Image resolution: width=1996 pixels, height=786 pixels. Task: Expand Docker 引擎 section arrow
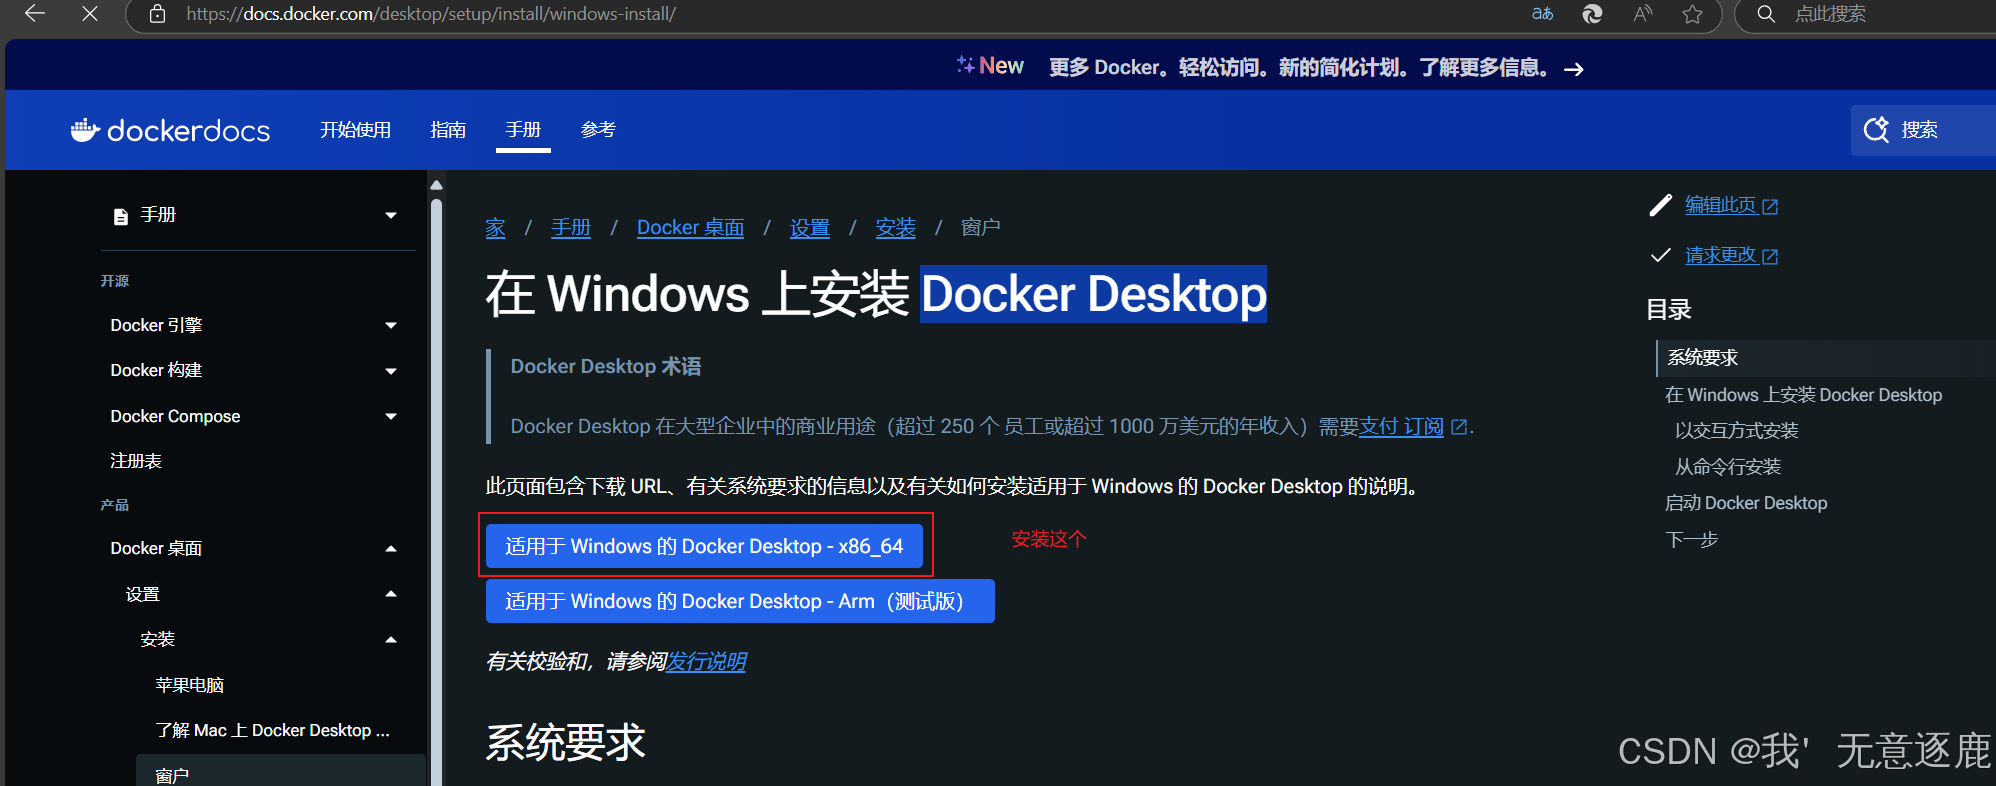pos(391,325)
